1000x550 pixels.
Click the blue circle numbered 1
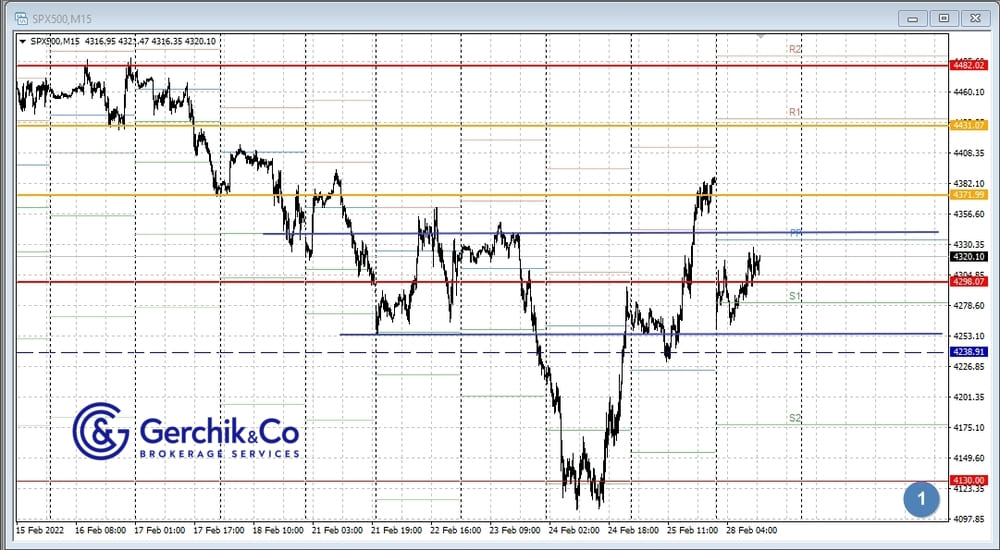921,497
